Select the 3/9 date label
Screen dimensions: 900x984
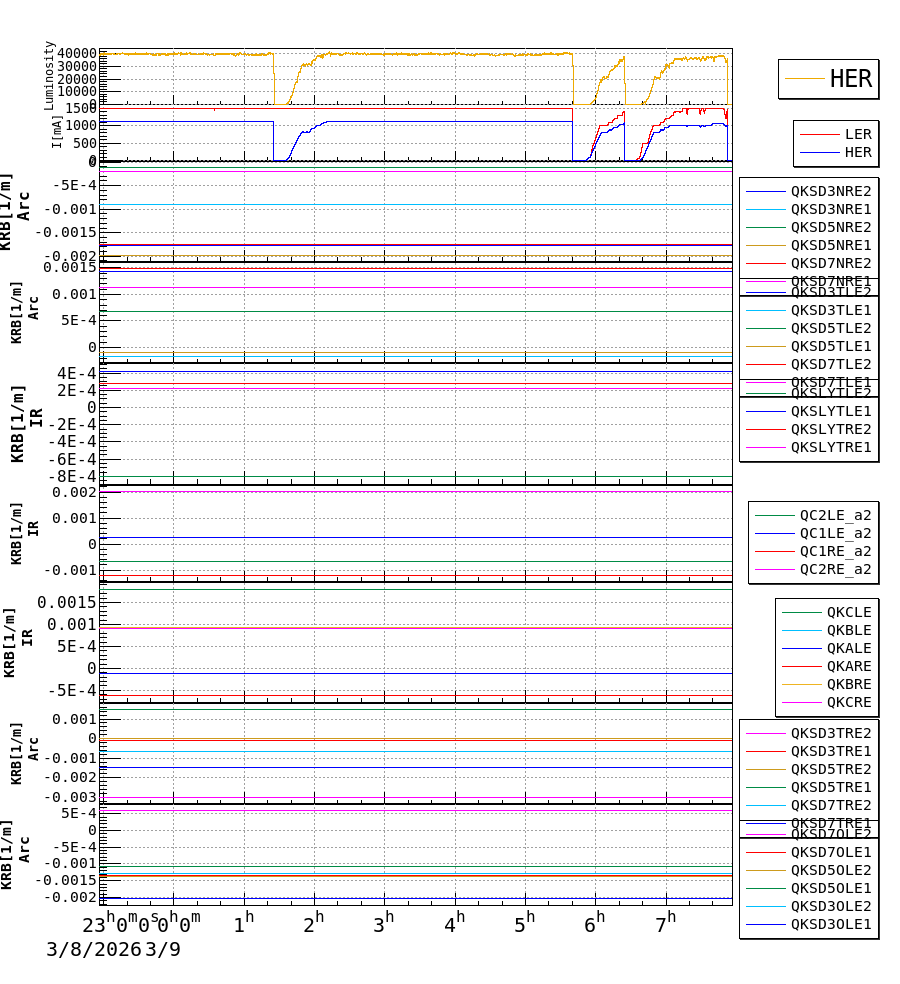click(163, 949)
